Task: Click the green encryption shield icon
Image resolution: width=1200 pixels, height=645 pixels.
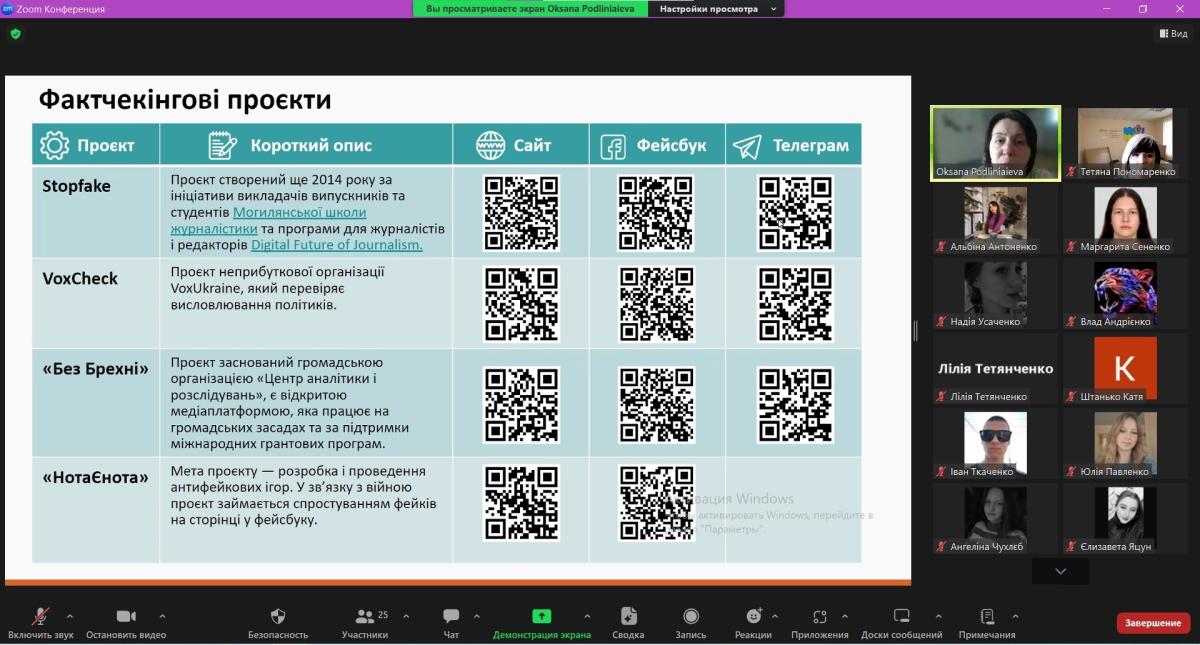Action: tap(15, 33)
